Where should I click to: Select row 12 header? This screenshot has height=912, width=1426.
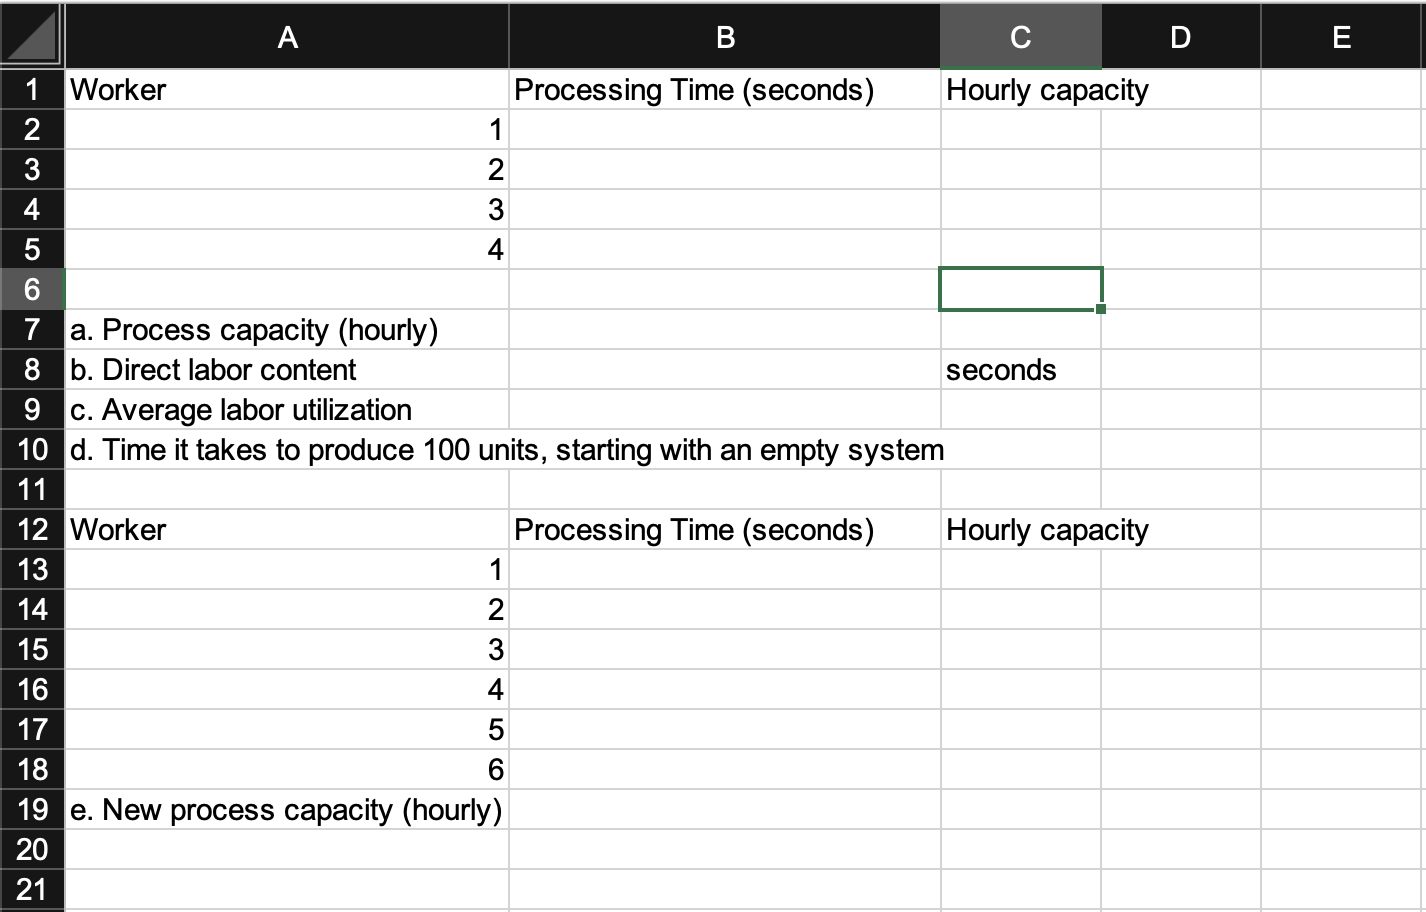coord(31,529)
